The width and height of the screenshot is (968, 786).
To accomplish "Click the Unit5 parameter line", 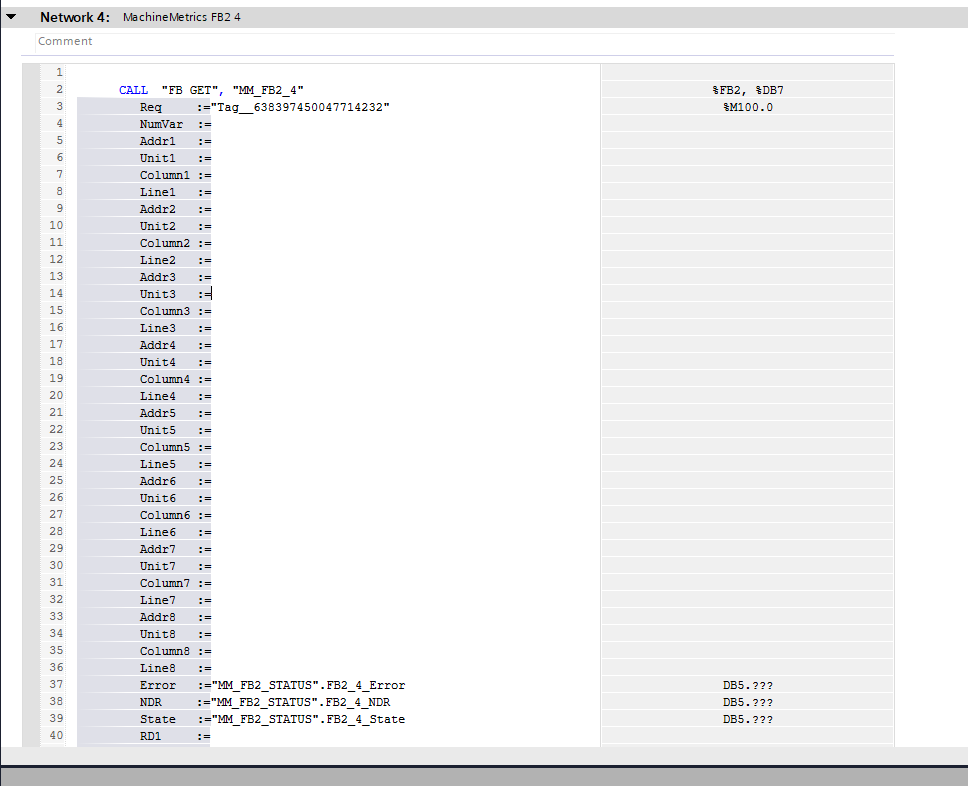I will point(157,430).
